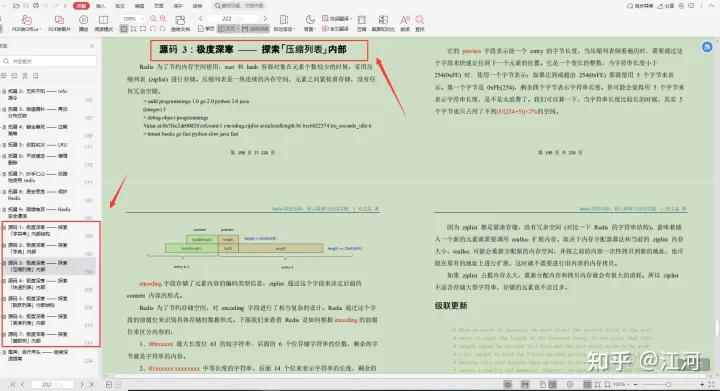The height and width of the screenshot is (391, 720).
Task: Select the 开始 ribbon tab
Action: click(x=81, y=6)
